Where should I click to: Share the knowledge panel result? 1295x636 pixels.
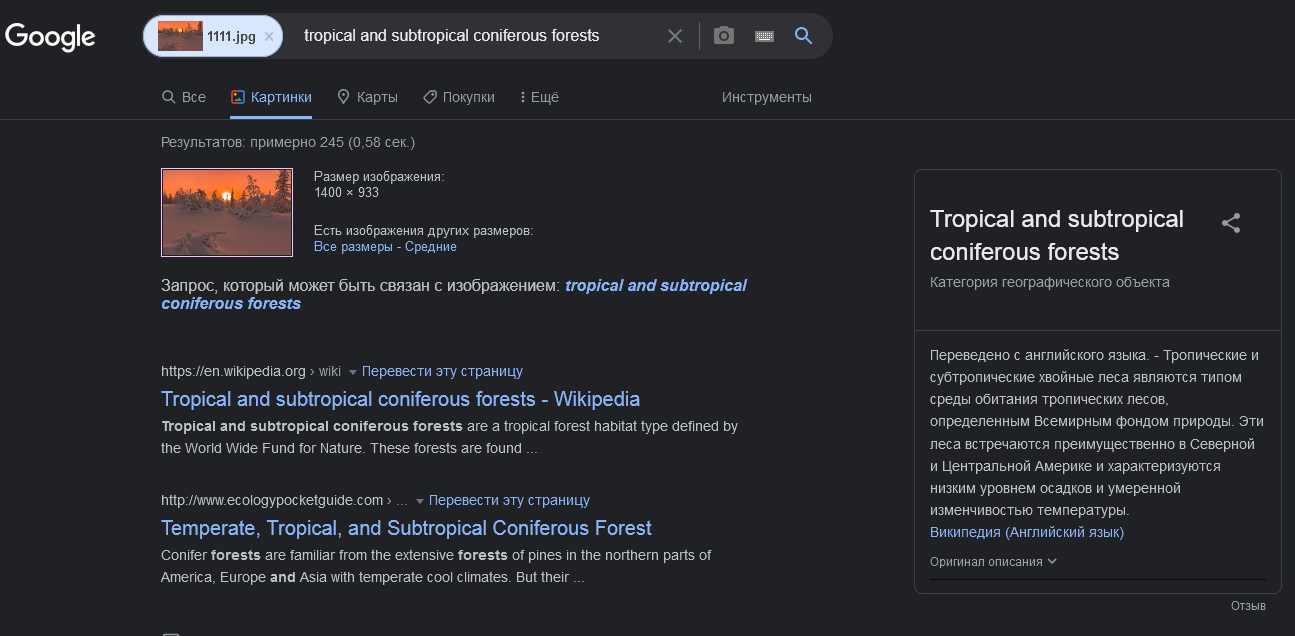pos(1231,223)
